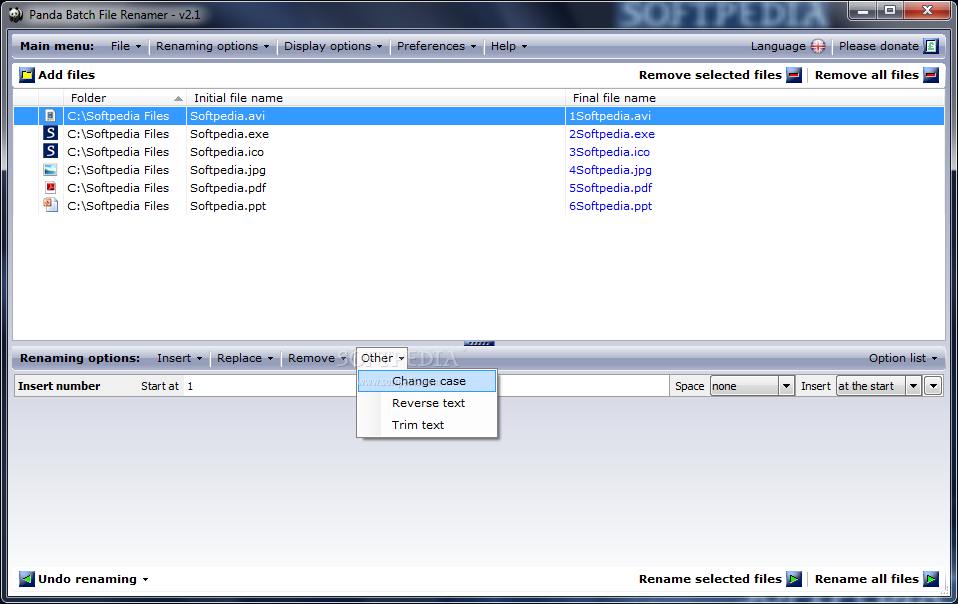Click Remove selected files
The image size is (958, 604).
coord(720,75)
